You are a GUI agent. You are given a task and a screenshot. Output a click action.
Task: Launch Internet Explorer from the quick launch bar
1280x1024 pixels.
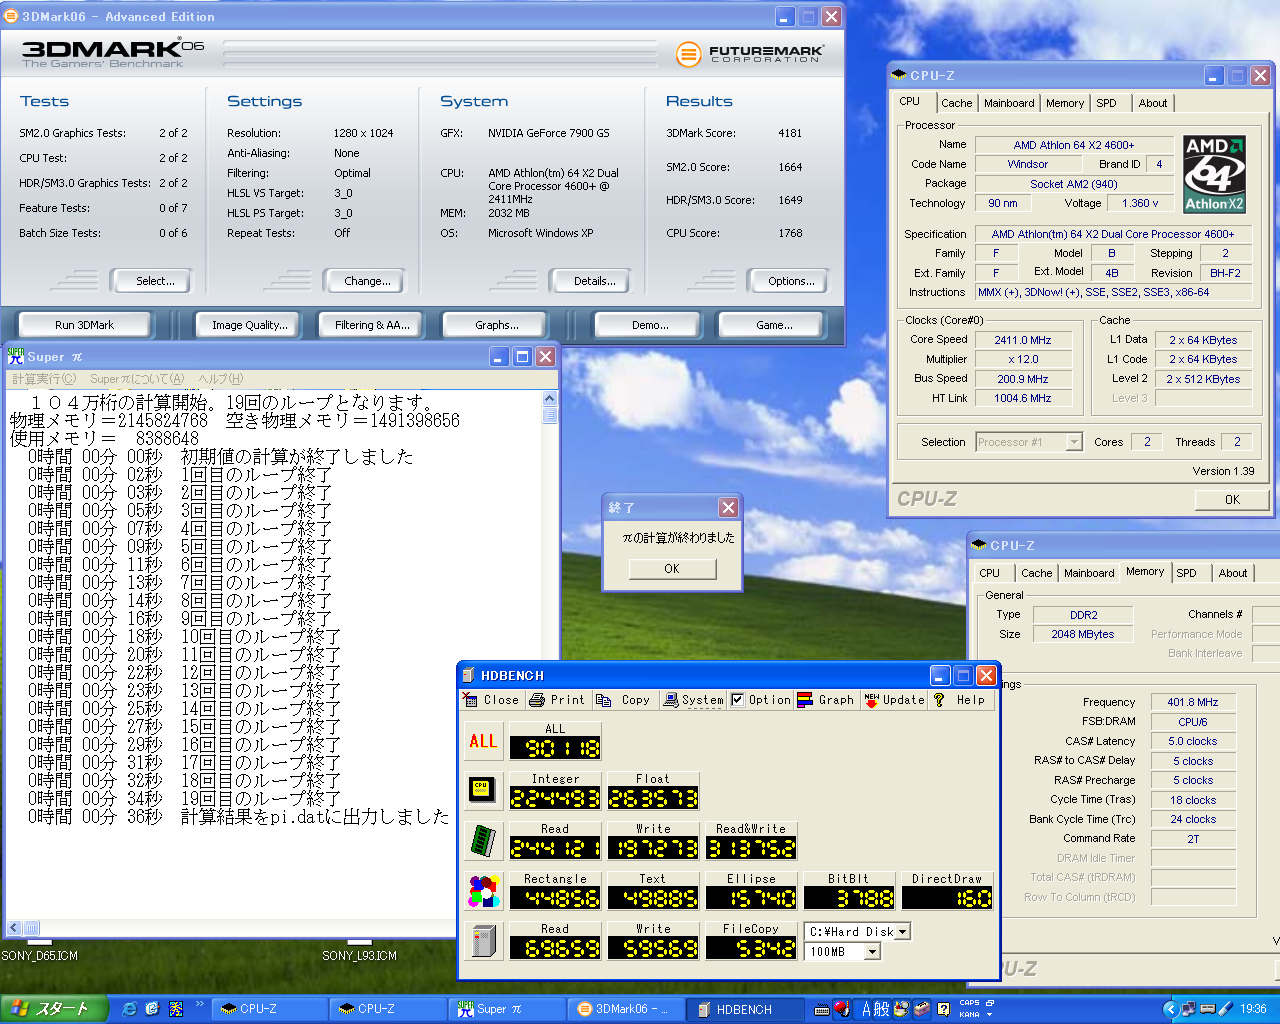coord(129,1009)
